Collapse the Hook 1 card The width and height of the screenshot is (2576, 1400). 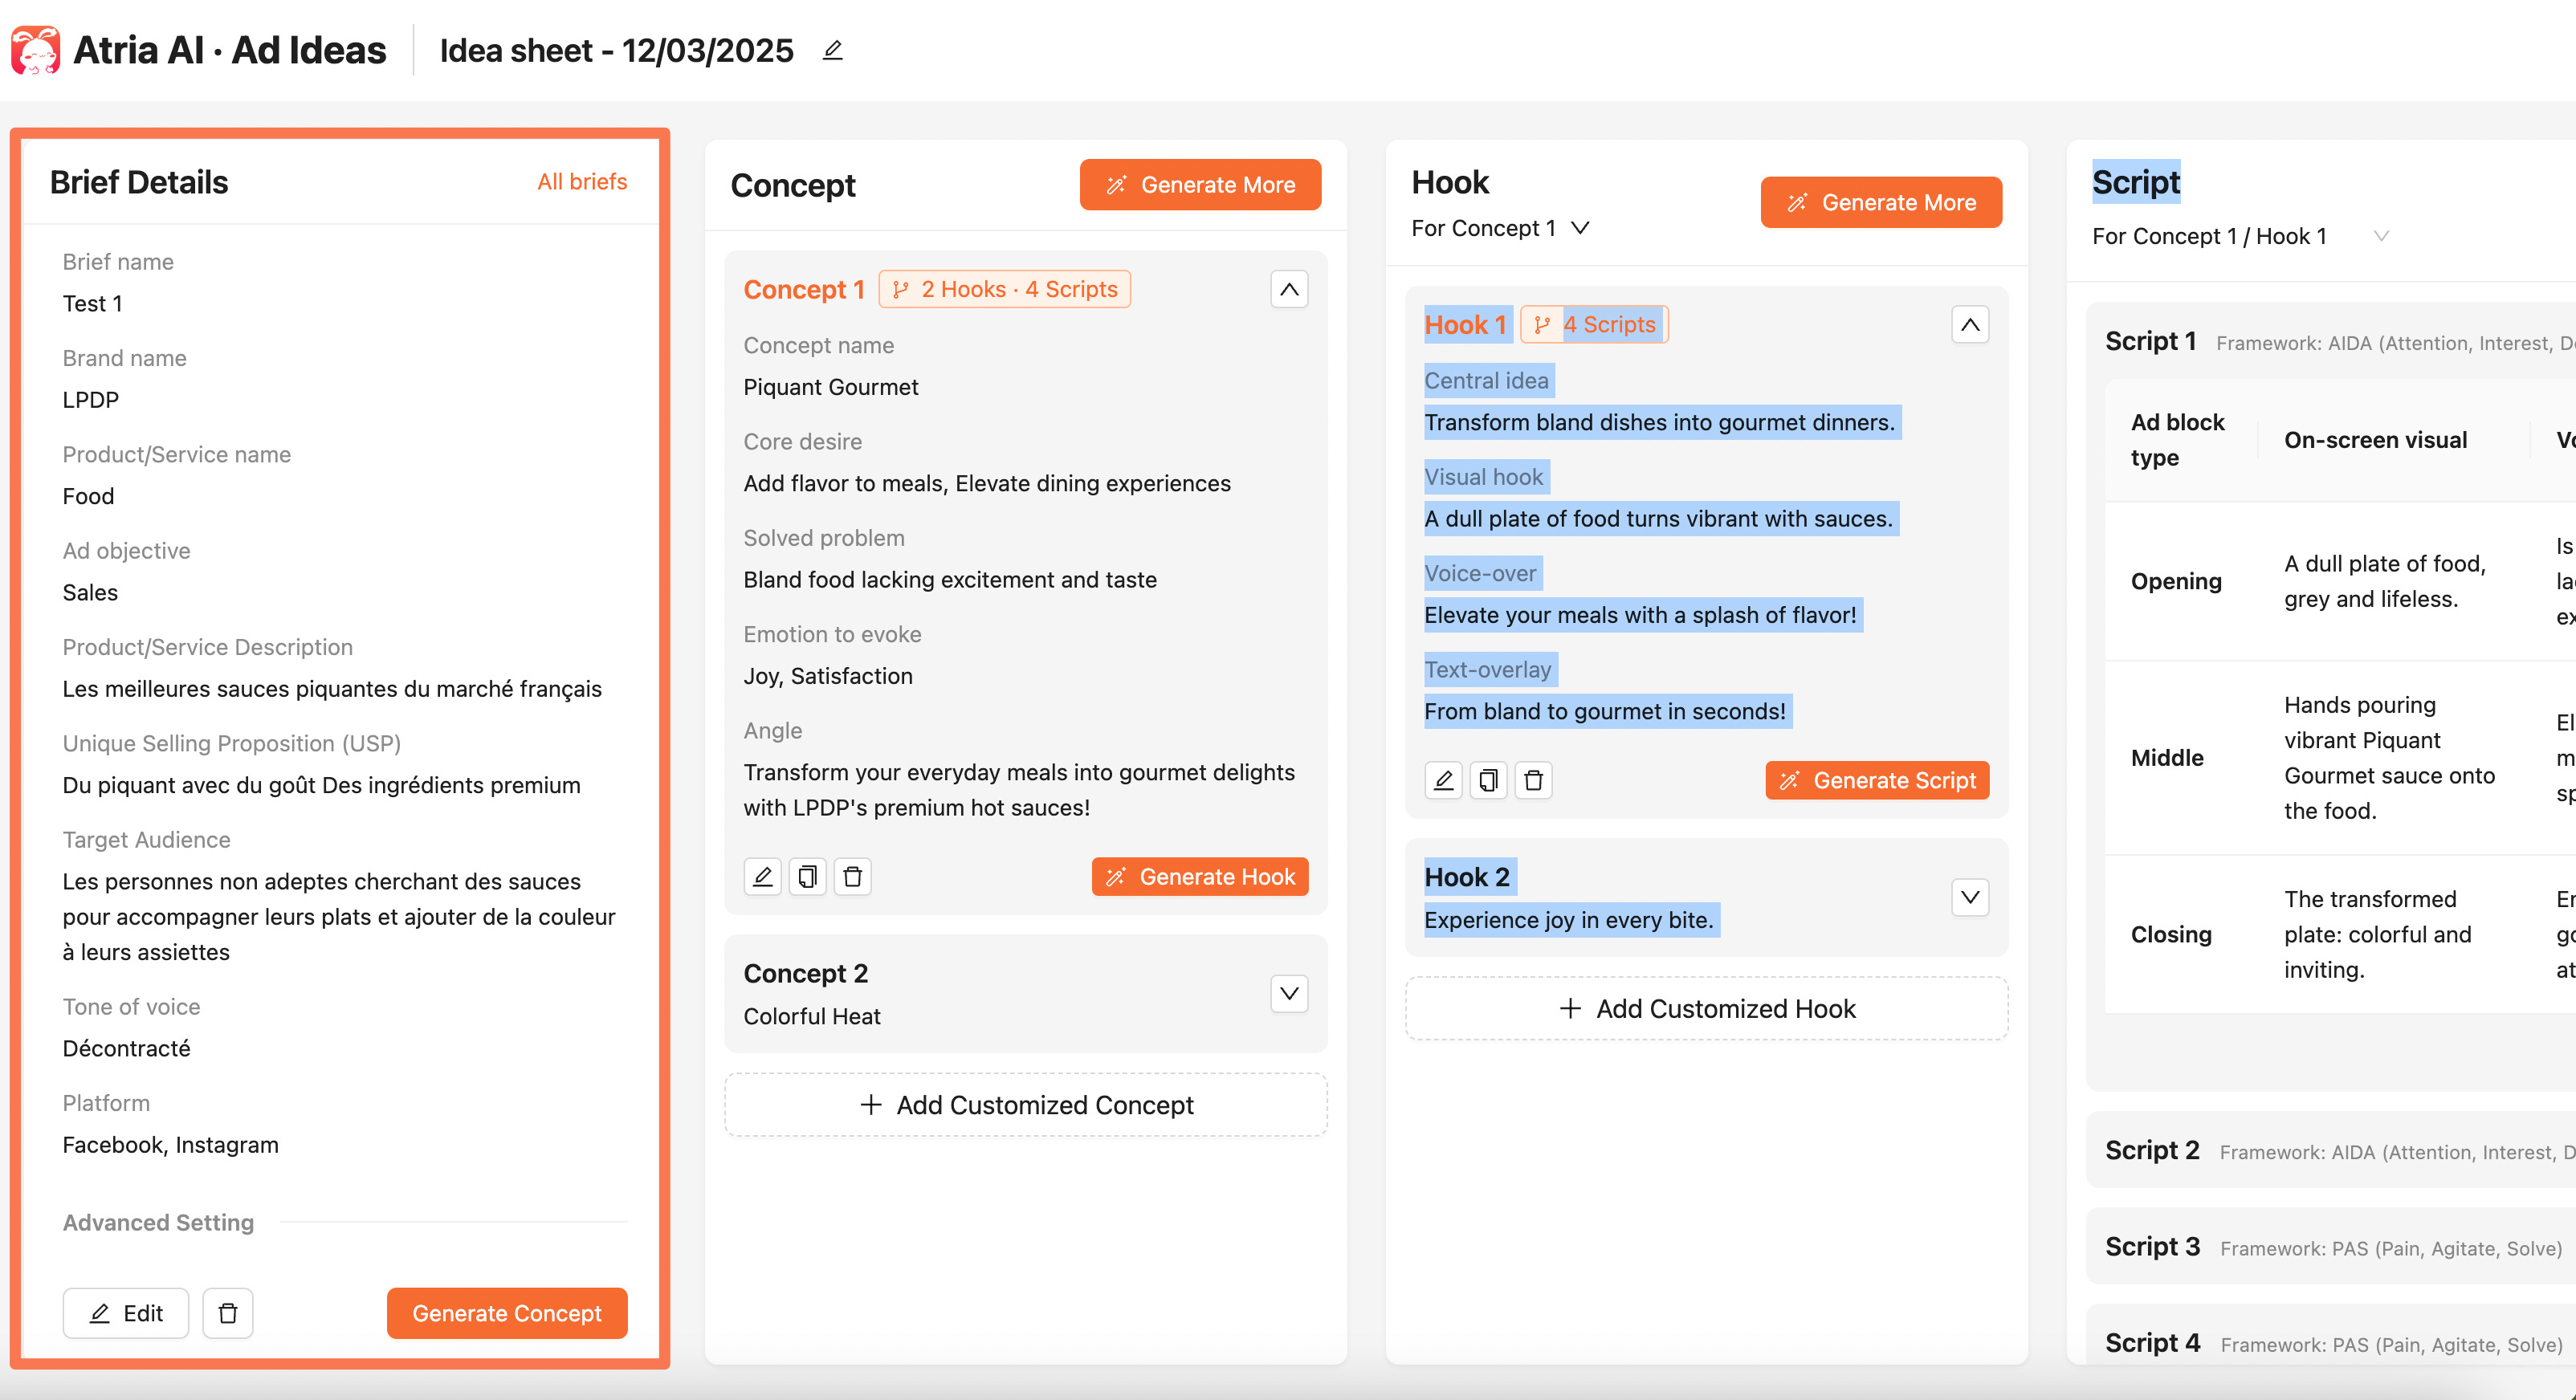coord(1970,324)
